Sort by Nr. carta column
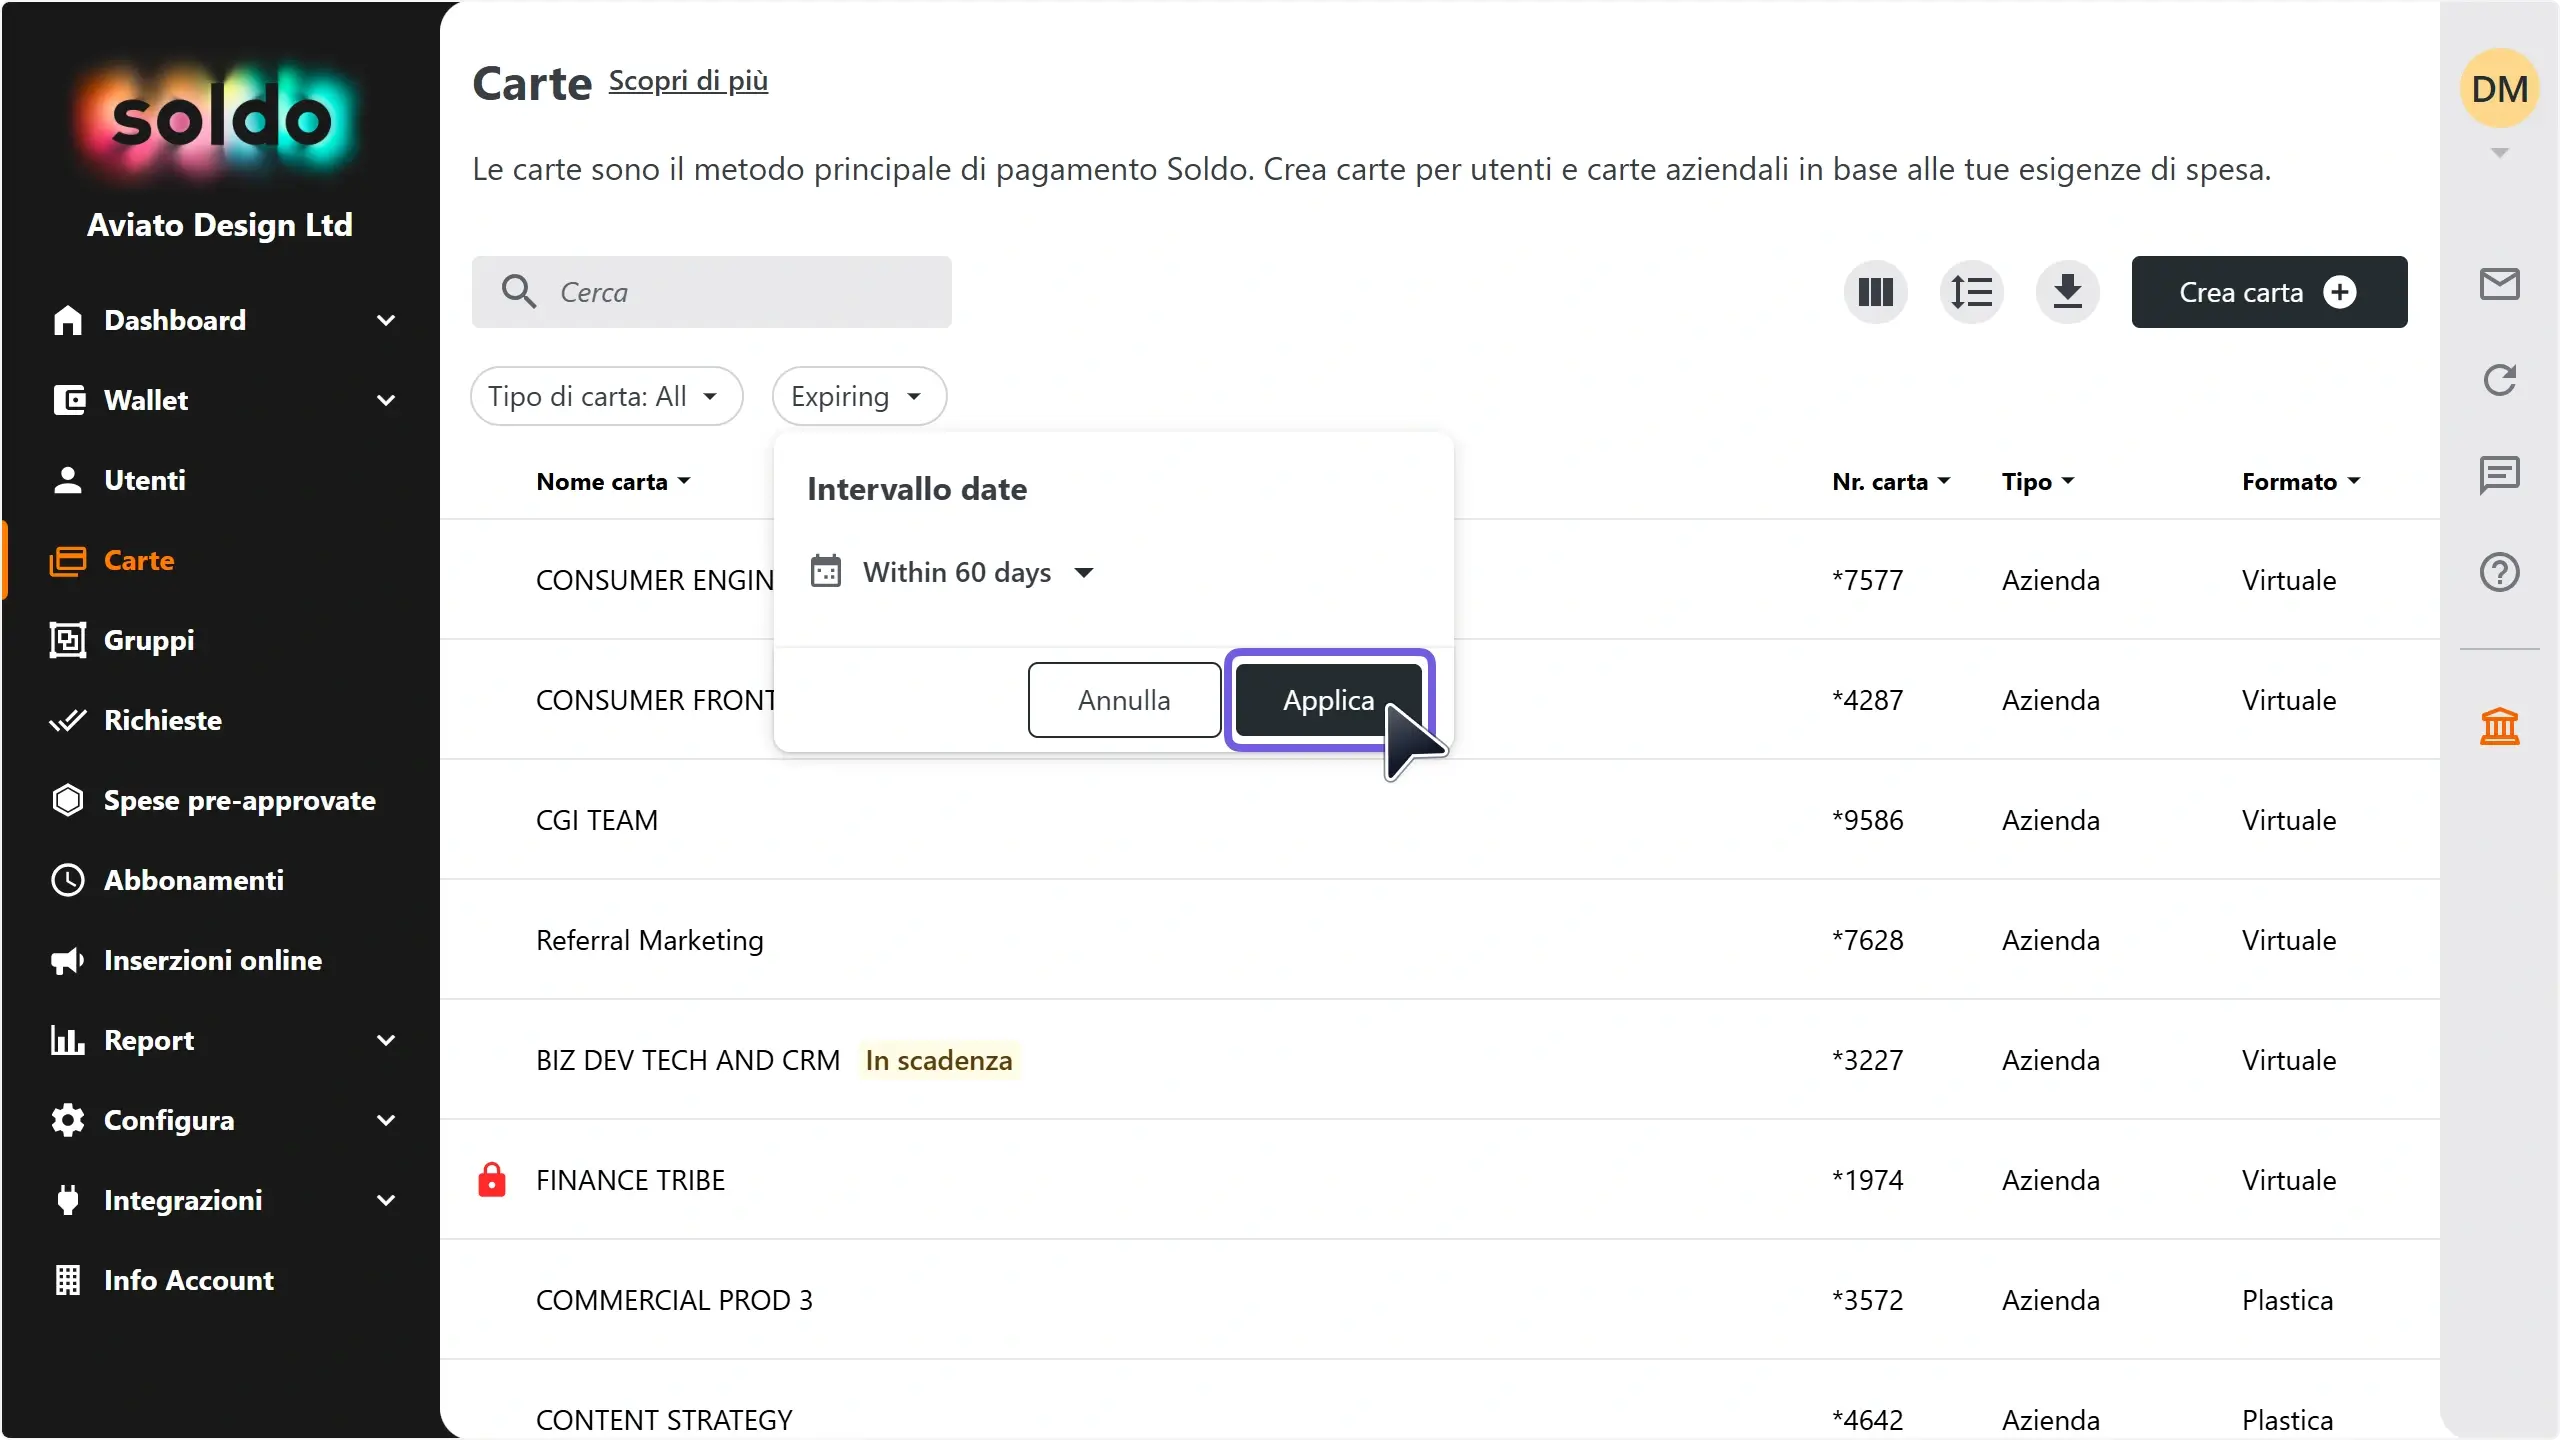 pyautogui.click(x=1891, y=482)
